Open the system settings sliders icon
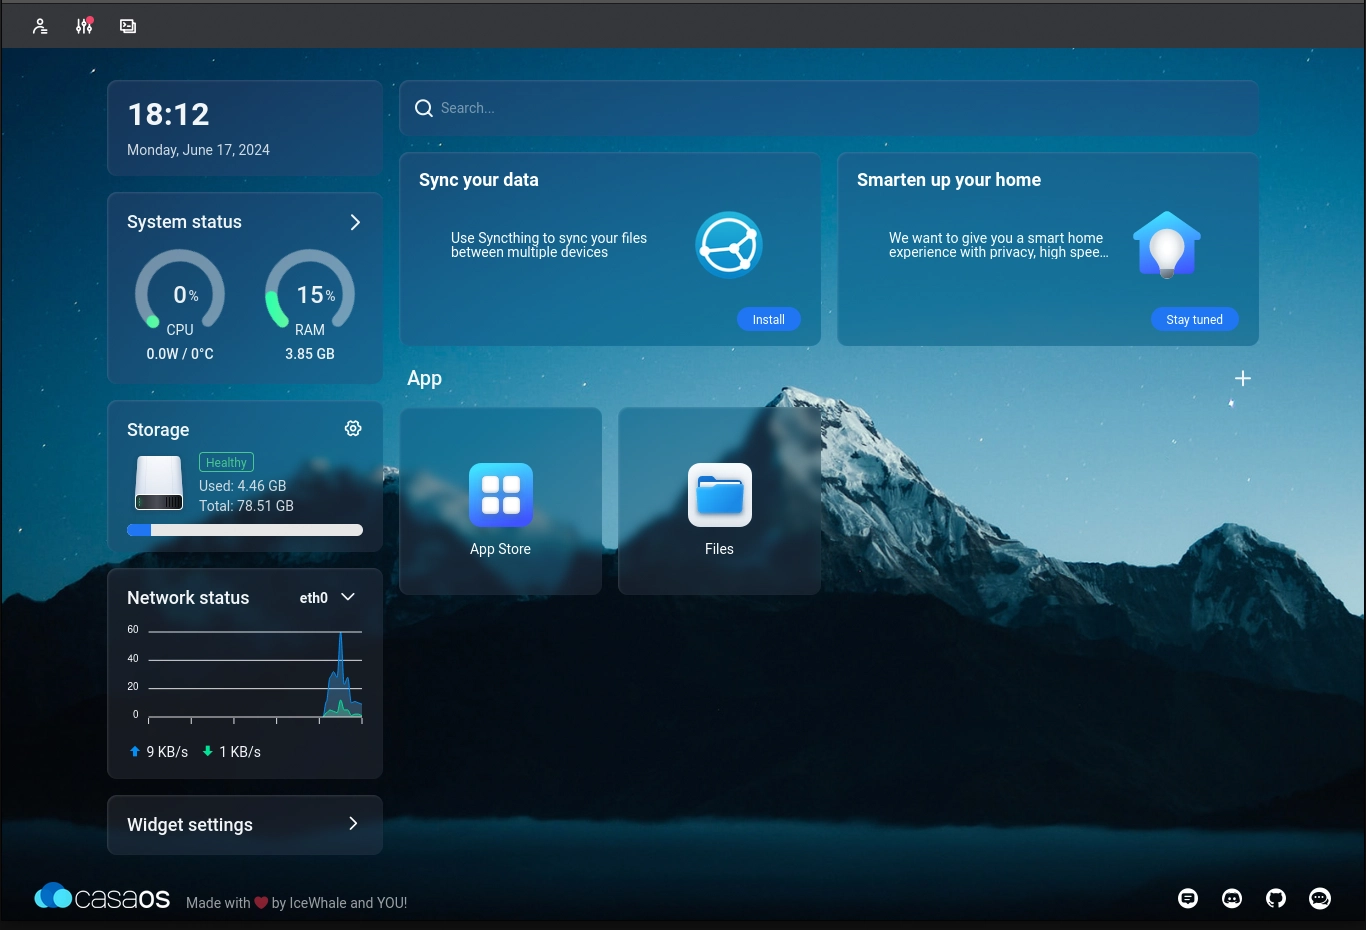1366x930 pixels. (x=84, y=26)
